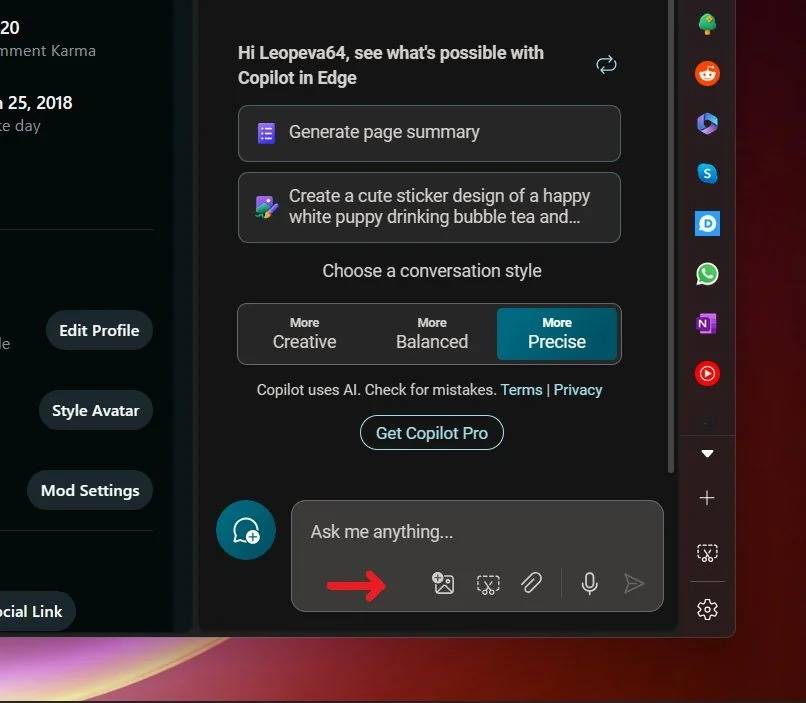Image resolution: width=806 pixels, height=703 pixels.
Task: Open sidebar settings gear
Action: coord(707,609)
